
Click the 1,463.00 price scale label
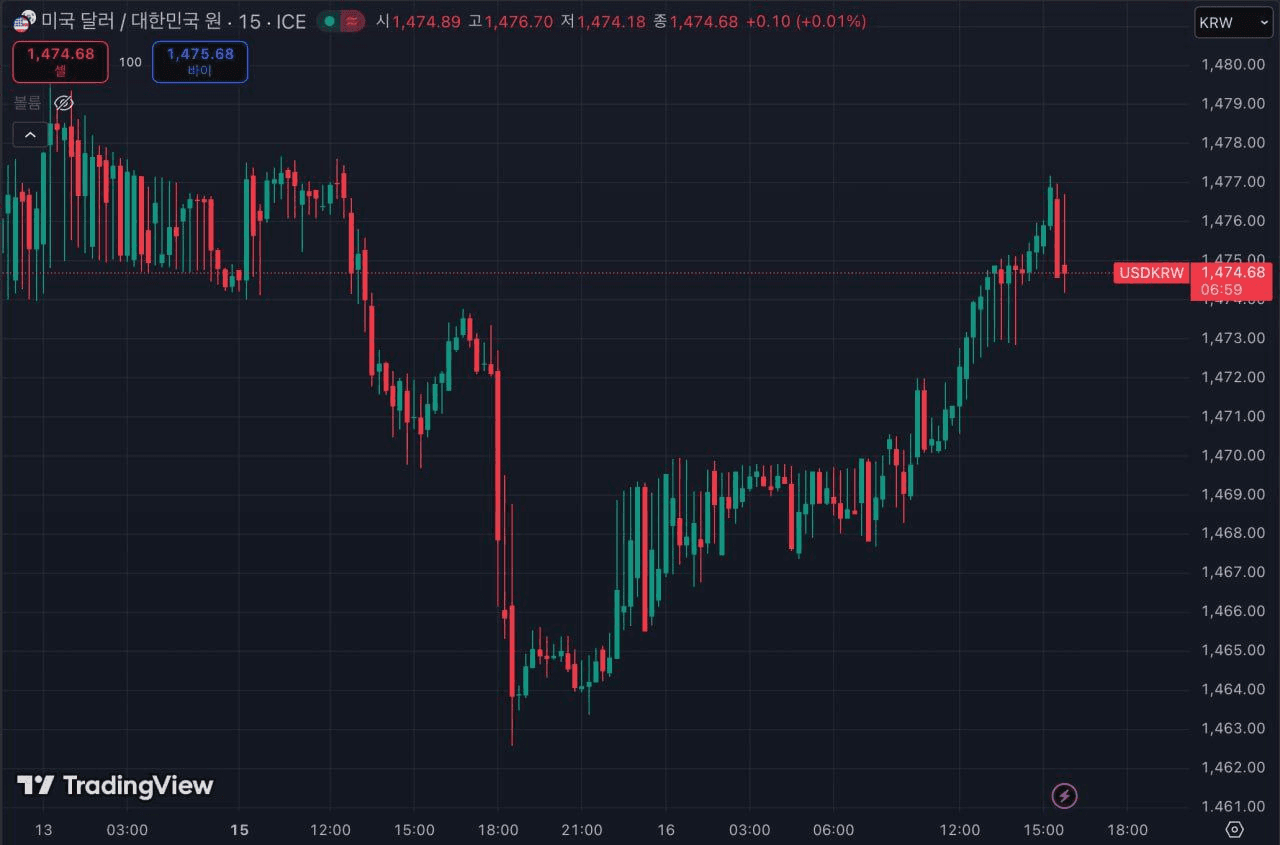click(1232, 728)
